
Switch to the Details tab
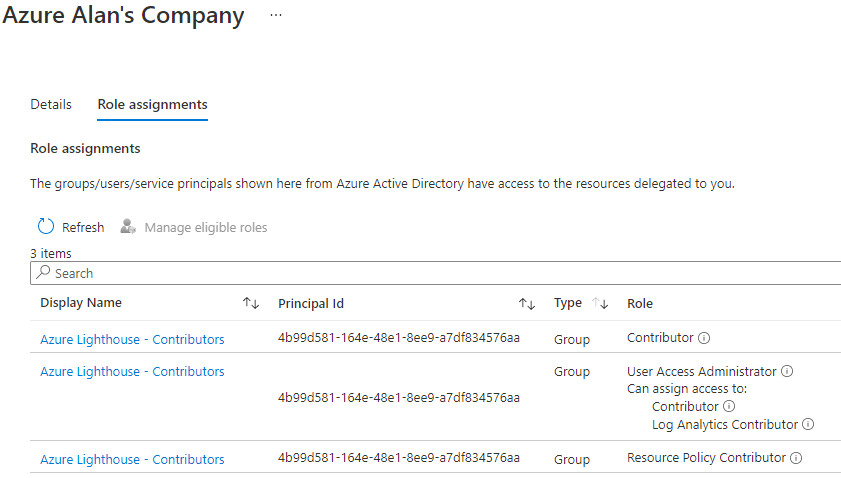[x=51, y=104]
